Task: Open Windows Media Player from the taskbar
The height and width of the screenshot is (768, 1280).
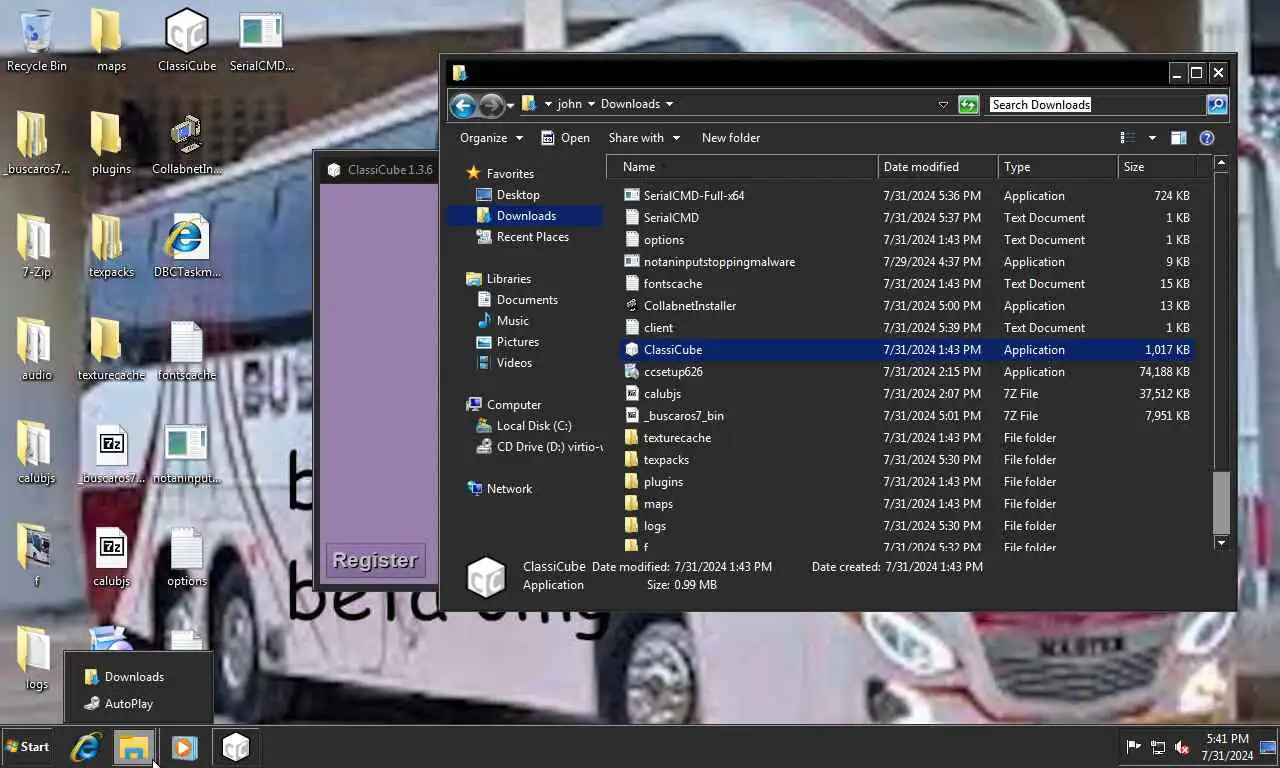Action: [x=184, y=747]
